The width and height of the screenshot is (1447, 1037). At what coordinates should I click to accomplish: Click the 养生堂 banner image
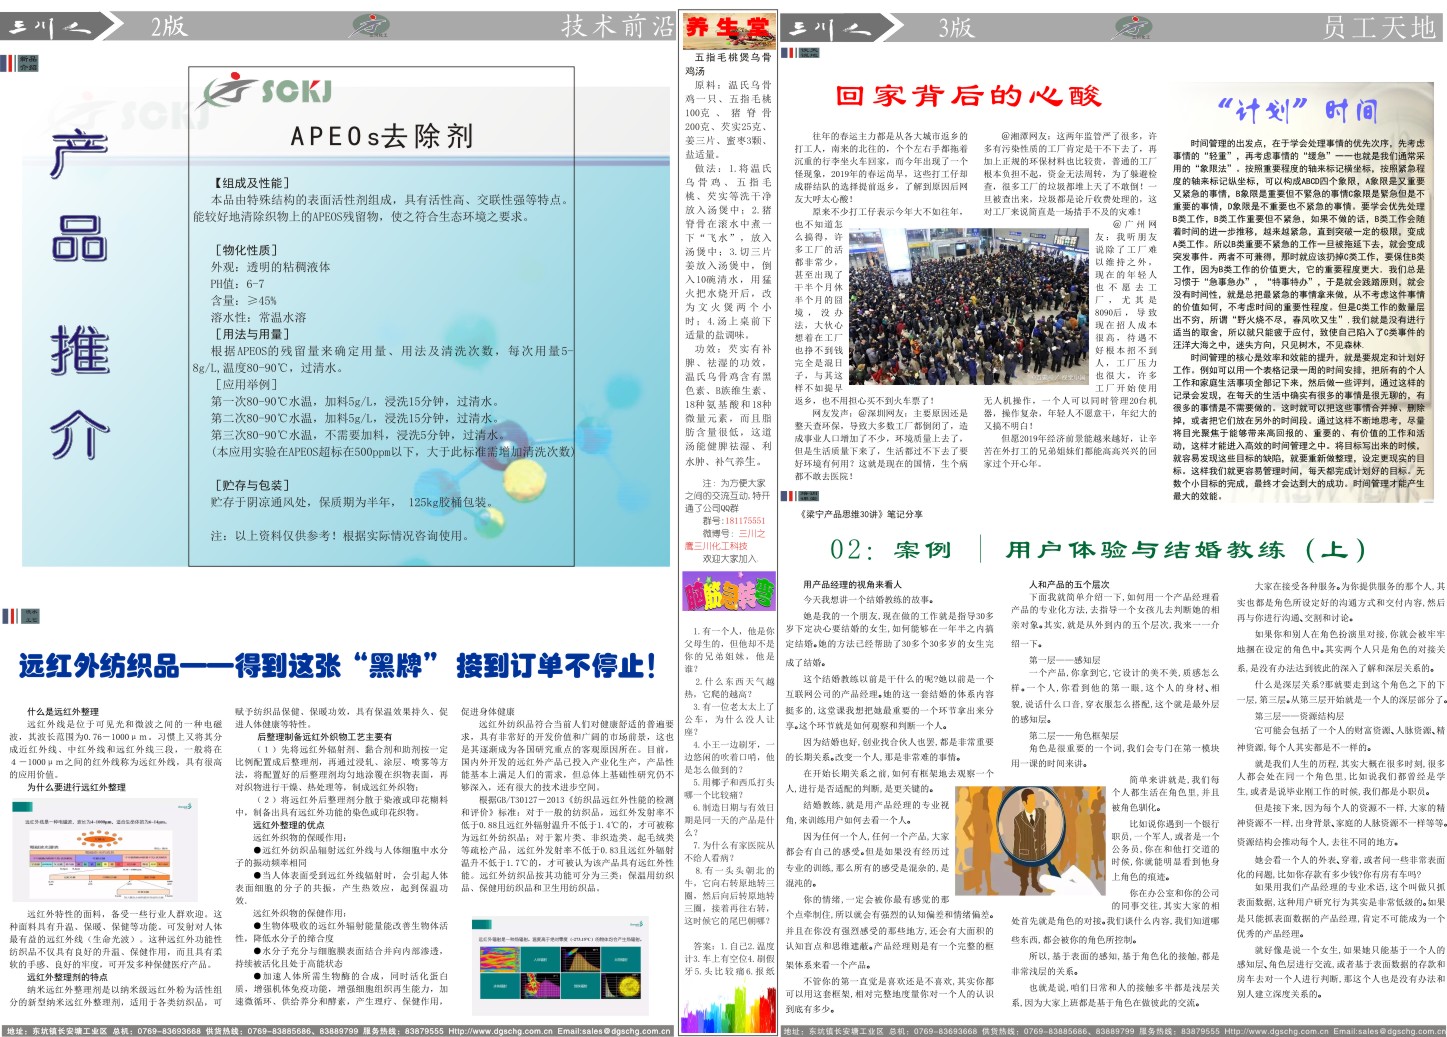click(728, 28)
